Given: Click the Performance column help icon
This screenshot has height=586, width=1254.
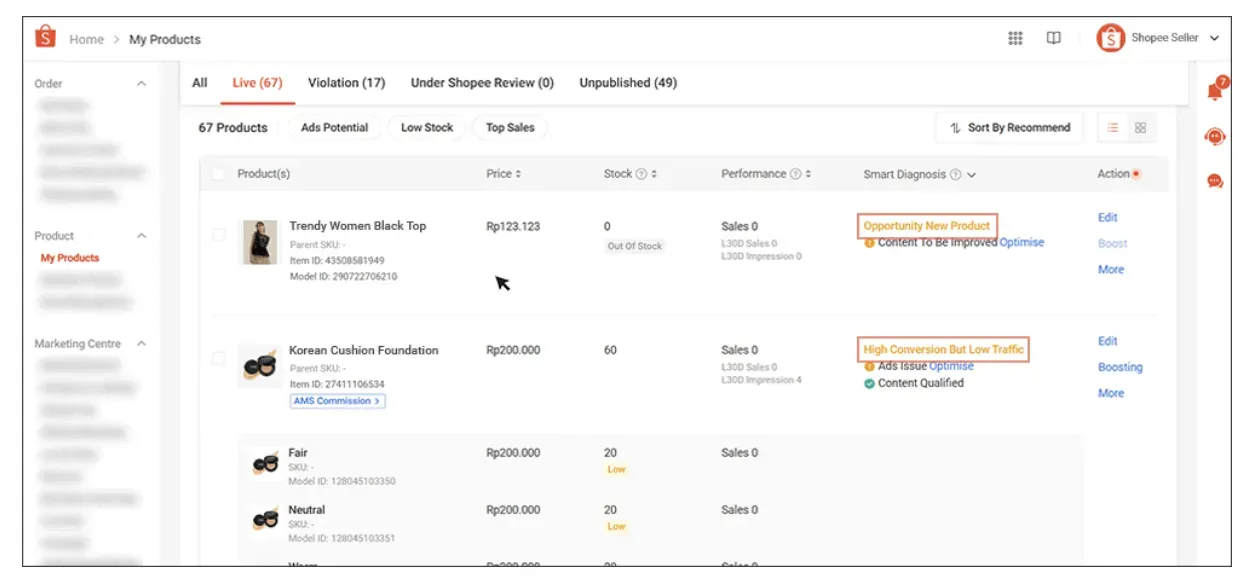Looking at the screenshot, I should click(x=795, y=174).
